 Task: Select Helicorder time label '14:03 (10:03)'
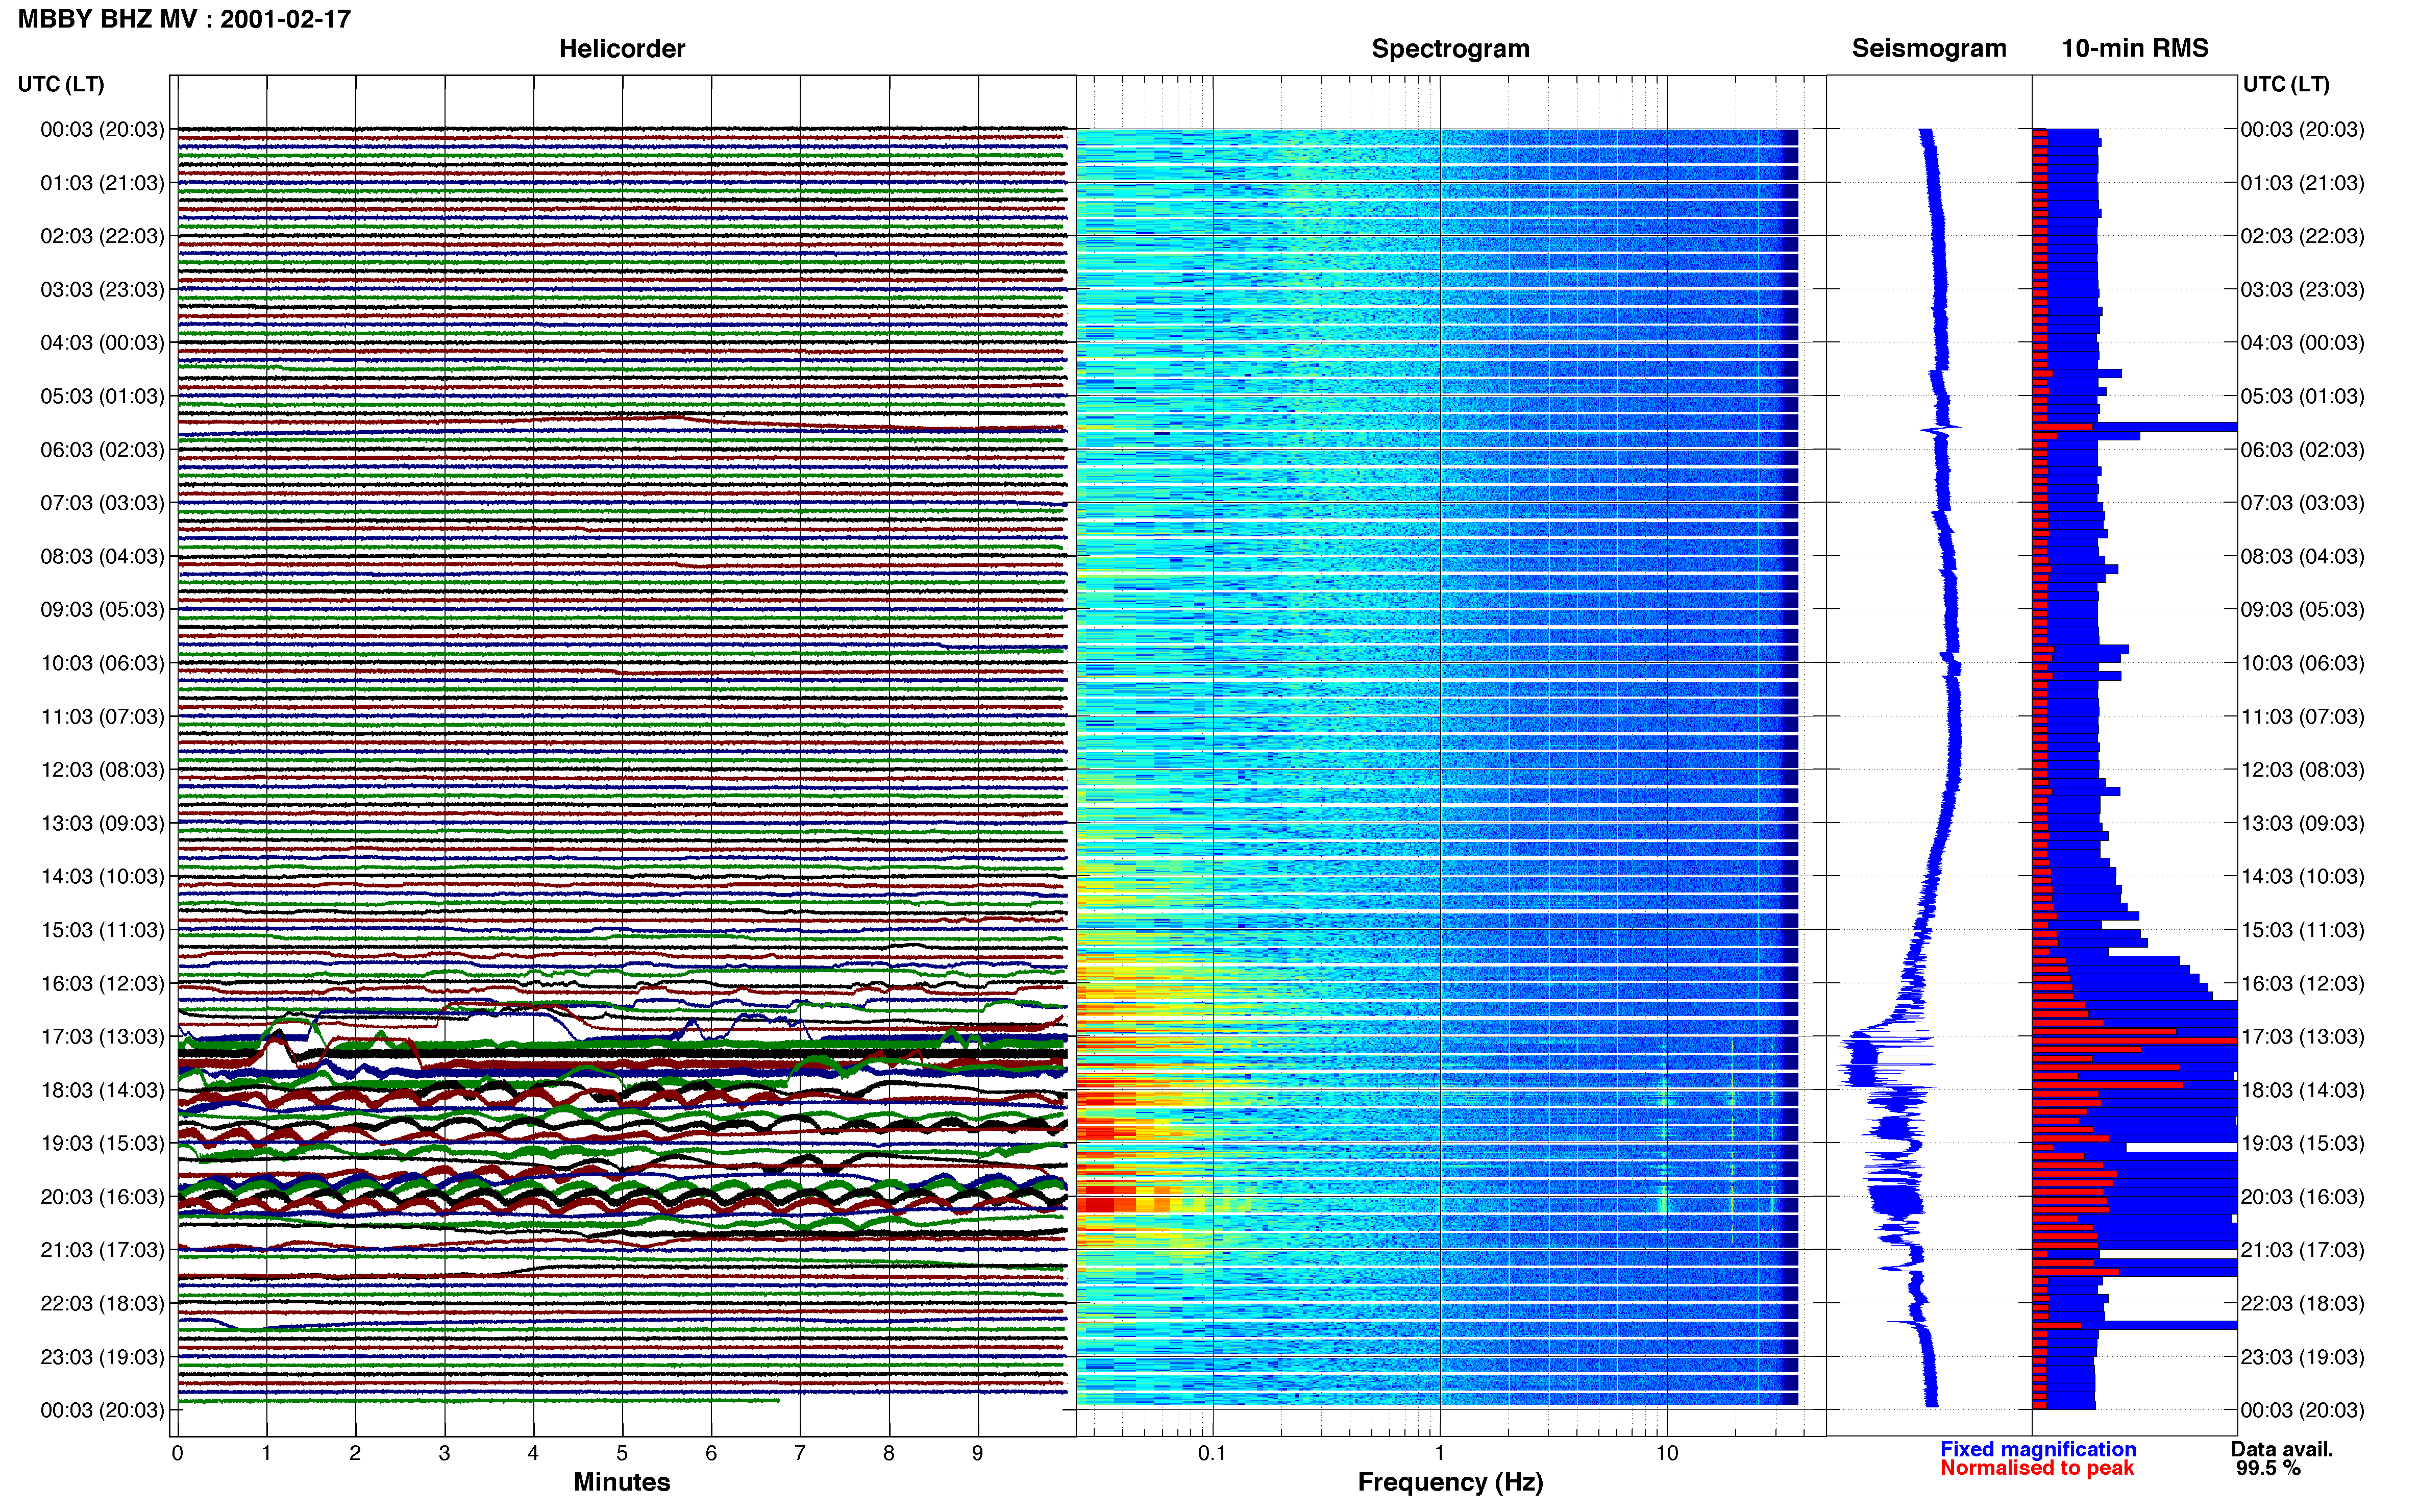coord(102,877)
